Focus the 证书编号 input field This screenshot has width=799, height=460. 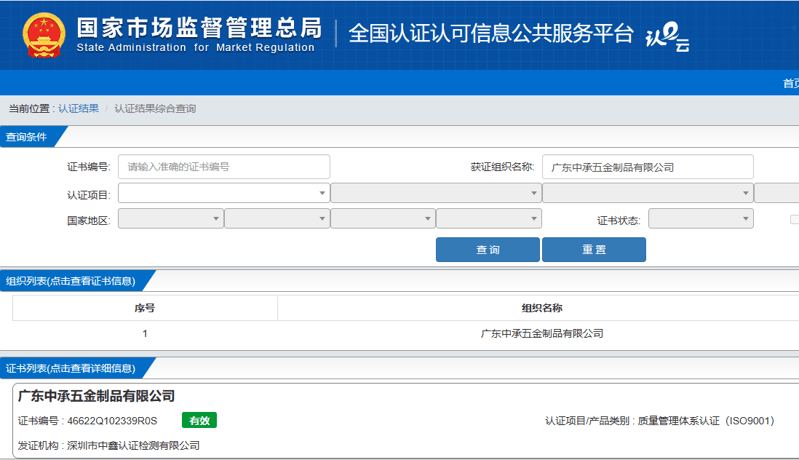223,167
